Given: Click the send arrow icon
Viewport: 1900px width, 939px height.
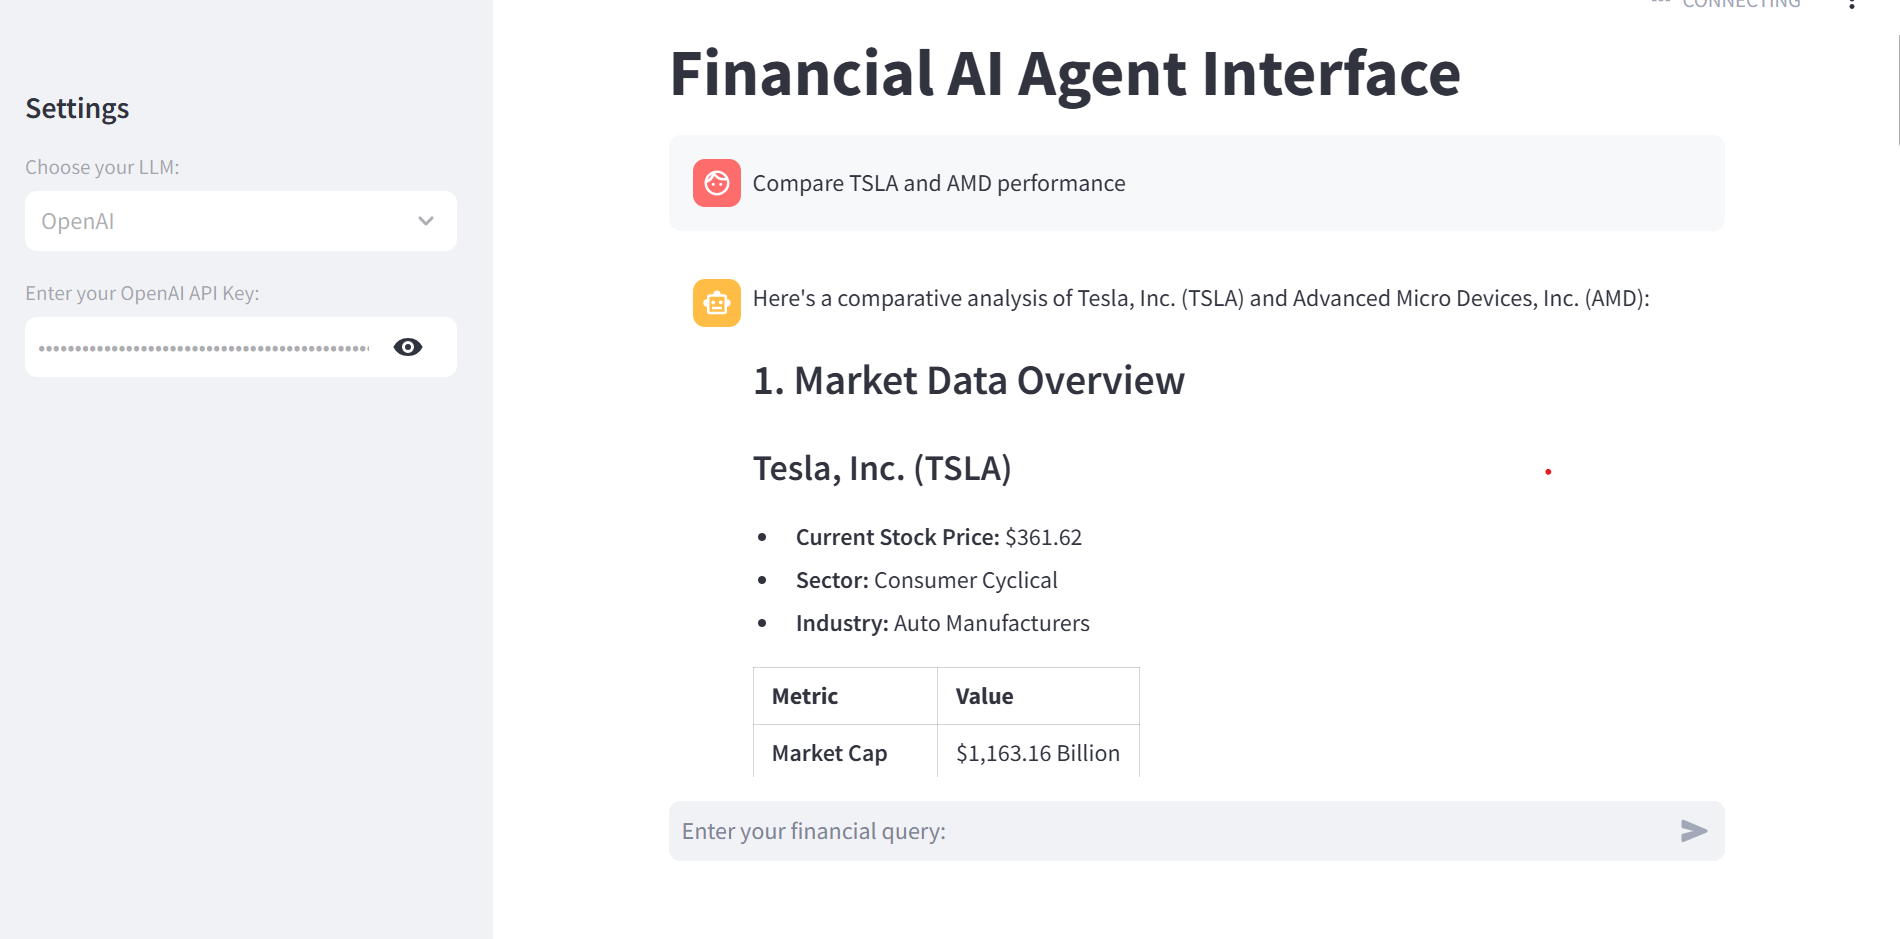Looking at the screenshot, I should tap(1693, 831).
